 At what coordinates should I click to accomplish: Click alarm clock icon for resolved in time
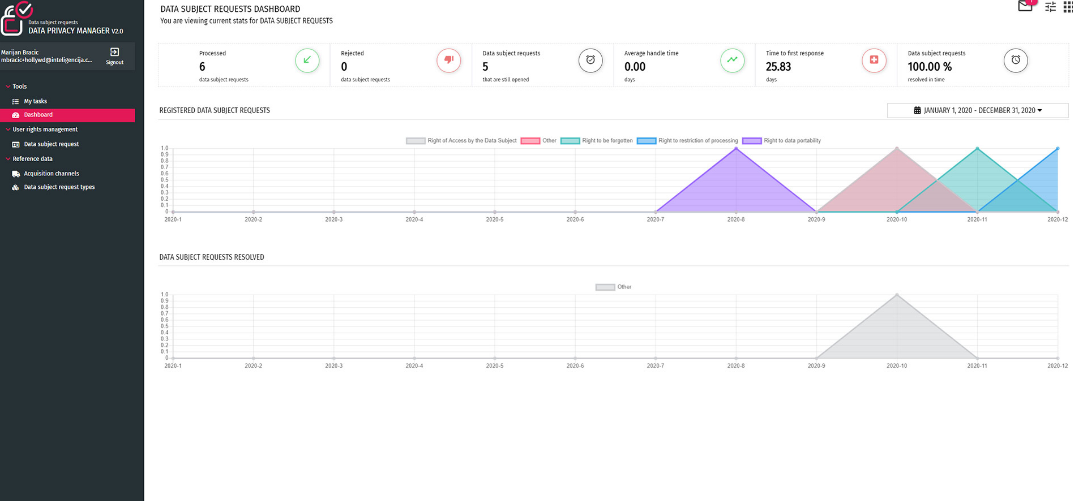point(1016,60)
